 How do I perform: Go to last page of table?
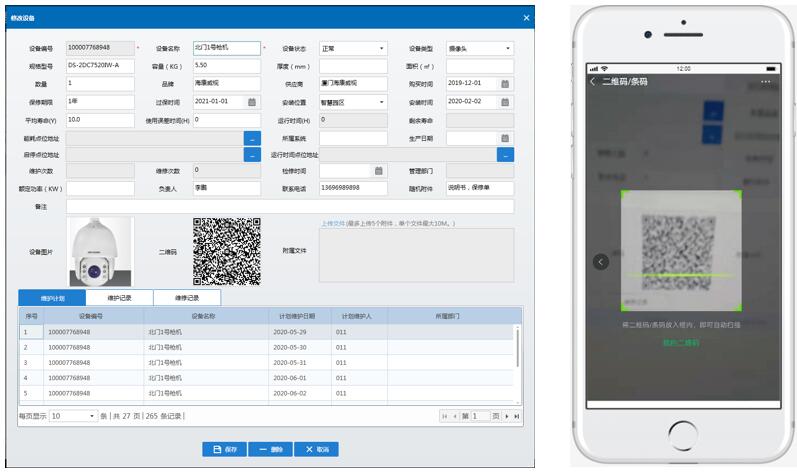point(516,416)
